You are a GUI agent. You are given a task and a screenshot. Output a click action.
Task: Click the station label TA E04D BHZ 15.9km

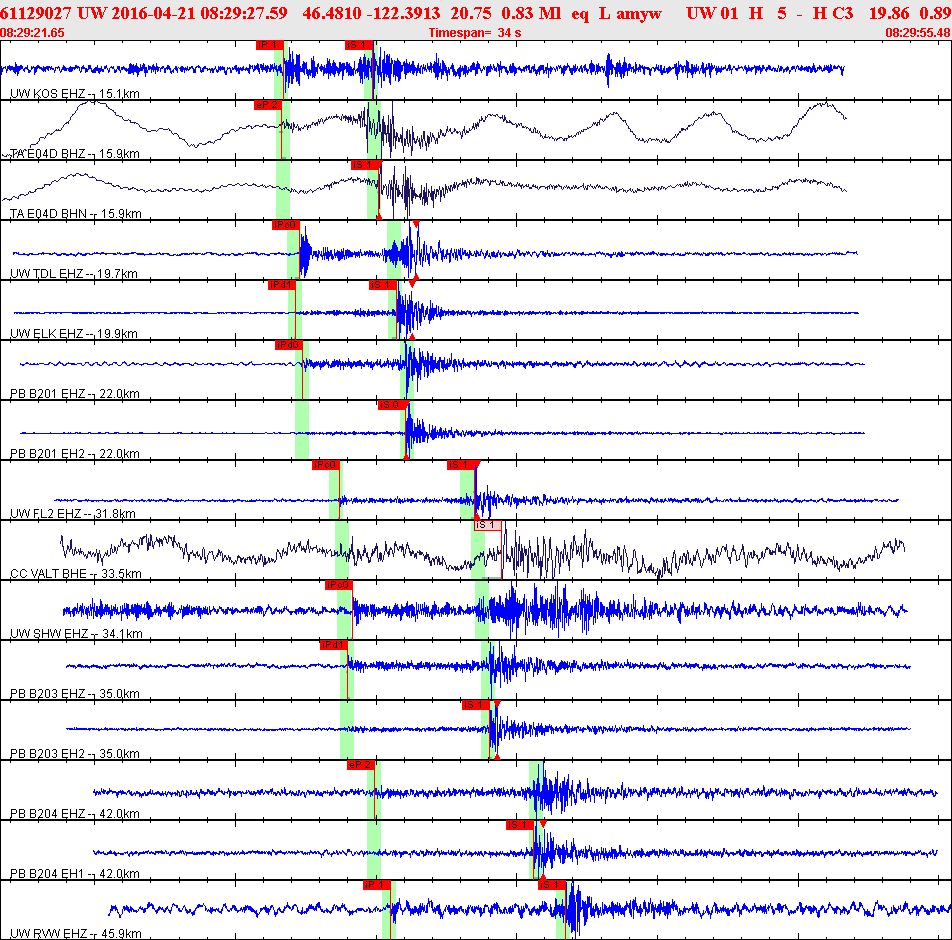click(75, 154)
